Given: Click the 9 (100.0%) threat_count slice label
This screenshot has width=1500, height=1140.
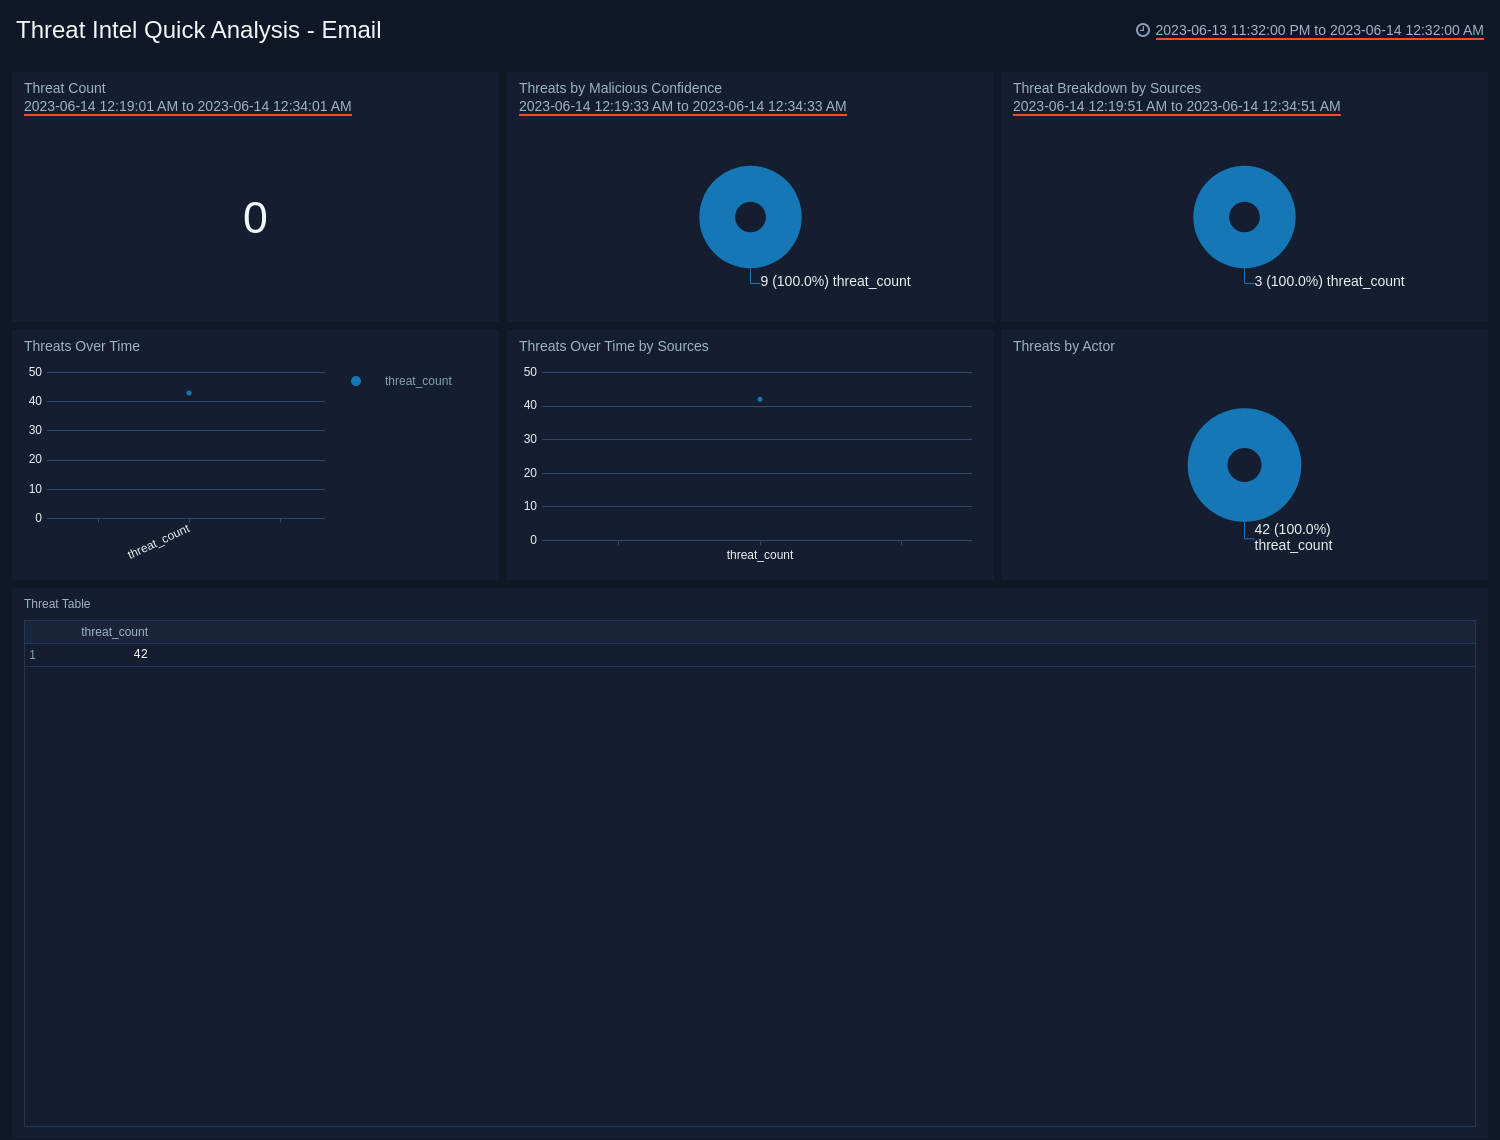Looking at the screenshot, I should [836, 281].
